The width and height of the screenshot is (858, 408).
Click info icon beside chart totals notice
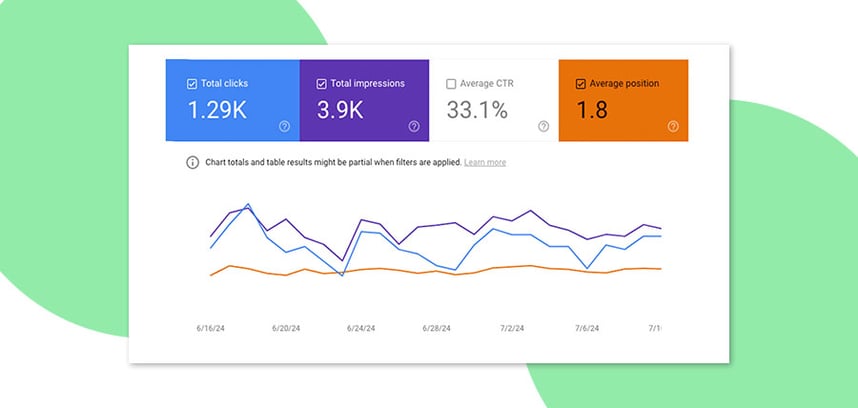pyautogui.click(x=193, y=162)
